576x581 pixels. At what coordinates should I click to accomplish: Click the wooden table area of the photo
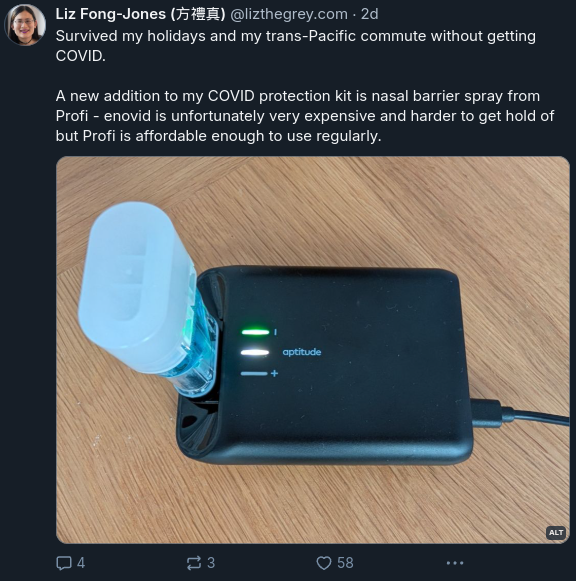click(370, 504)
